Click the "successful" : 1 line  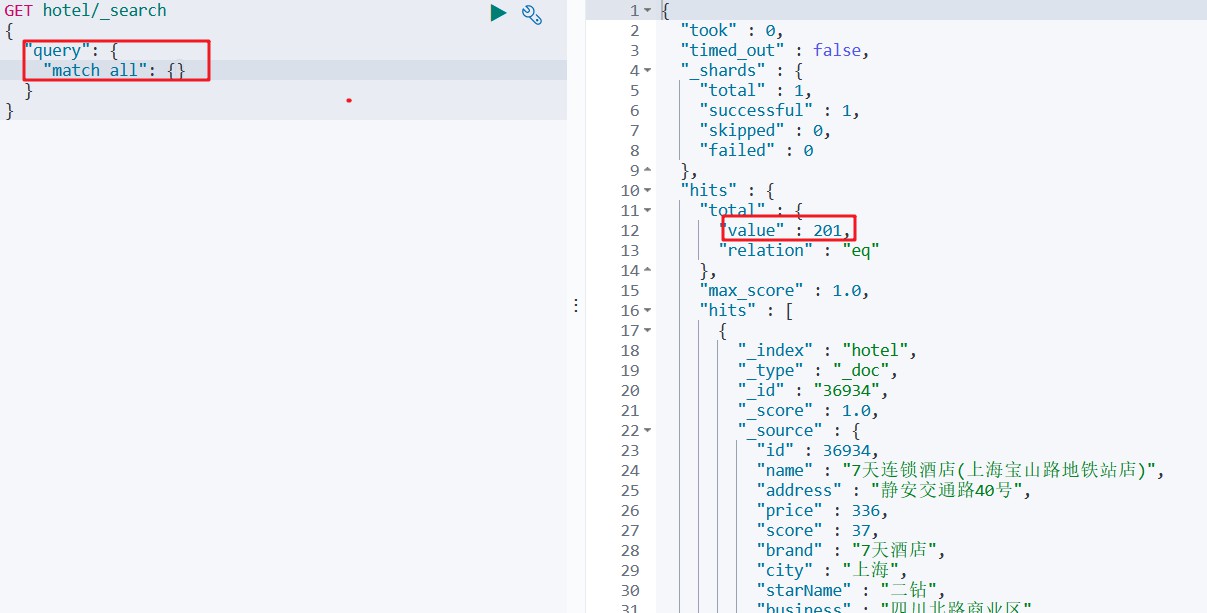[779, 110]
